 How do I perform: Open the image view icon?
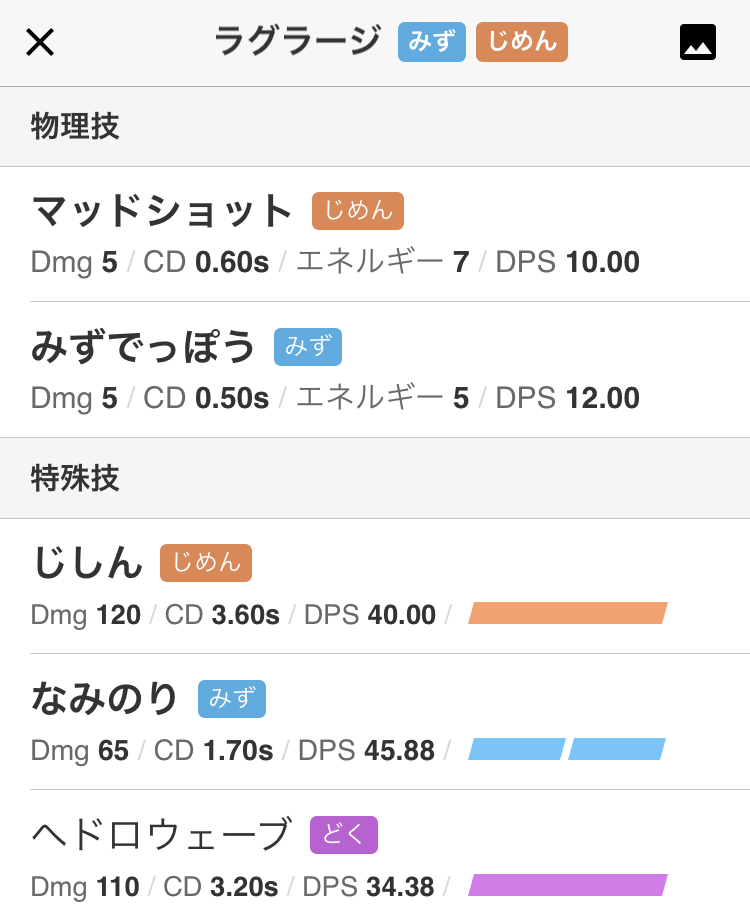(x=697, y=42)
